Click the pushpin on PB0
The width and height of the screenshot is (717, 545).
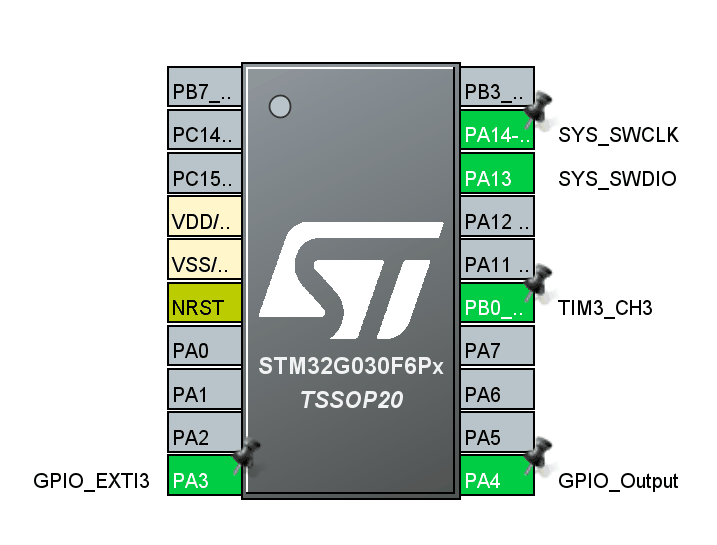[537, 283]
